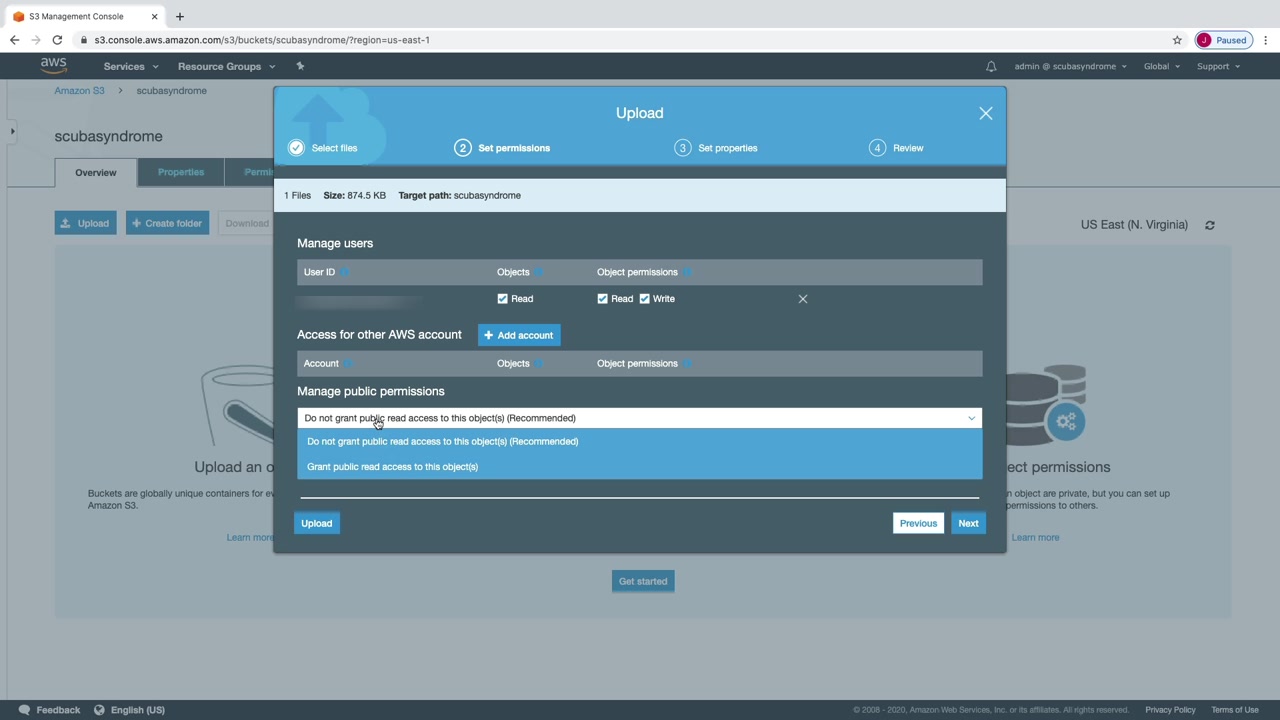Open the Support dropdown menu
The height and width of the screenshot is (720, 1280).
(x=1218, y=66)
